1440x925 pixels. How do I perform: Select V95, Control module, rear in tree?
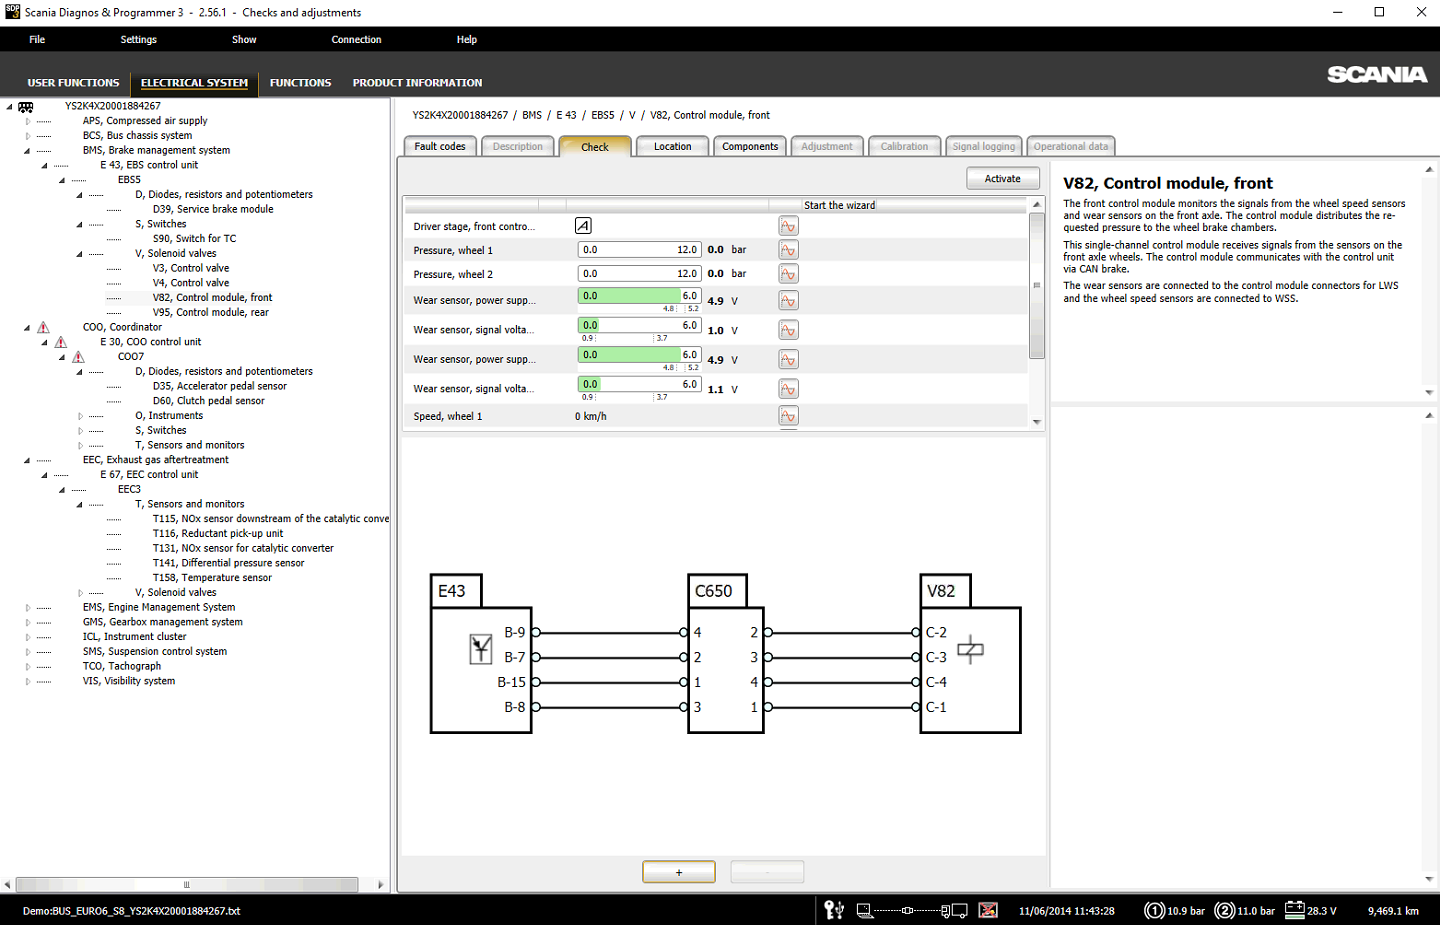click(x=210, y=312)
